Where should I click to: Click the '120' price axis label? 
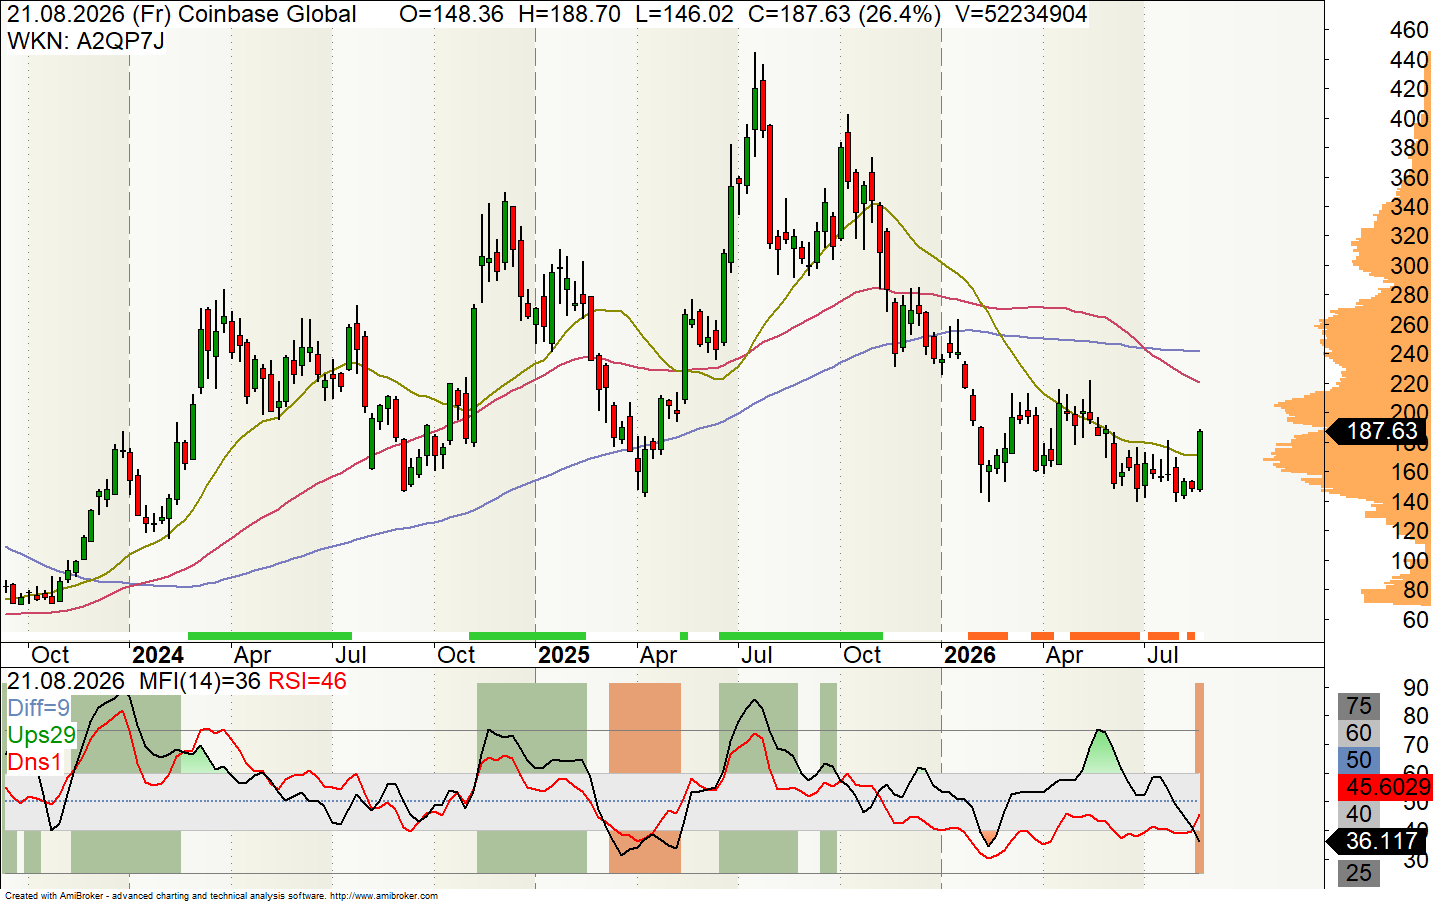(x=1409, y=531)
